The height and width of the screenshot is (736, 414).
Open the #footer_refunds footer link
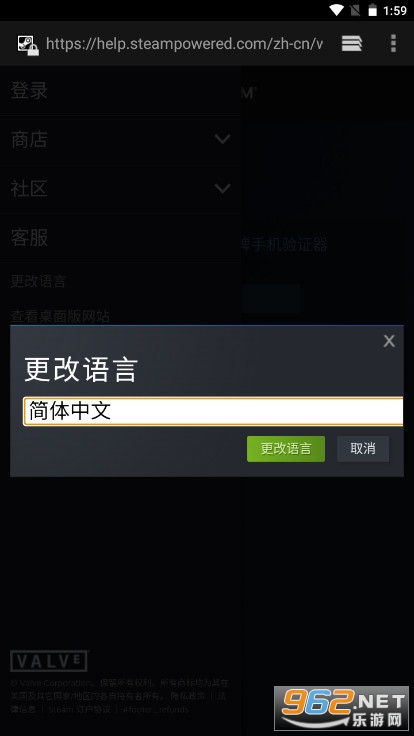click(155, 709)
